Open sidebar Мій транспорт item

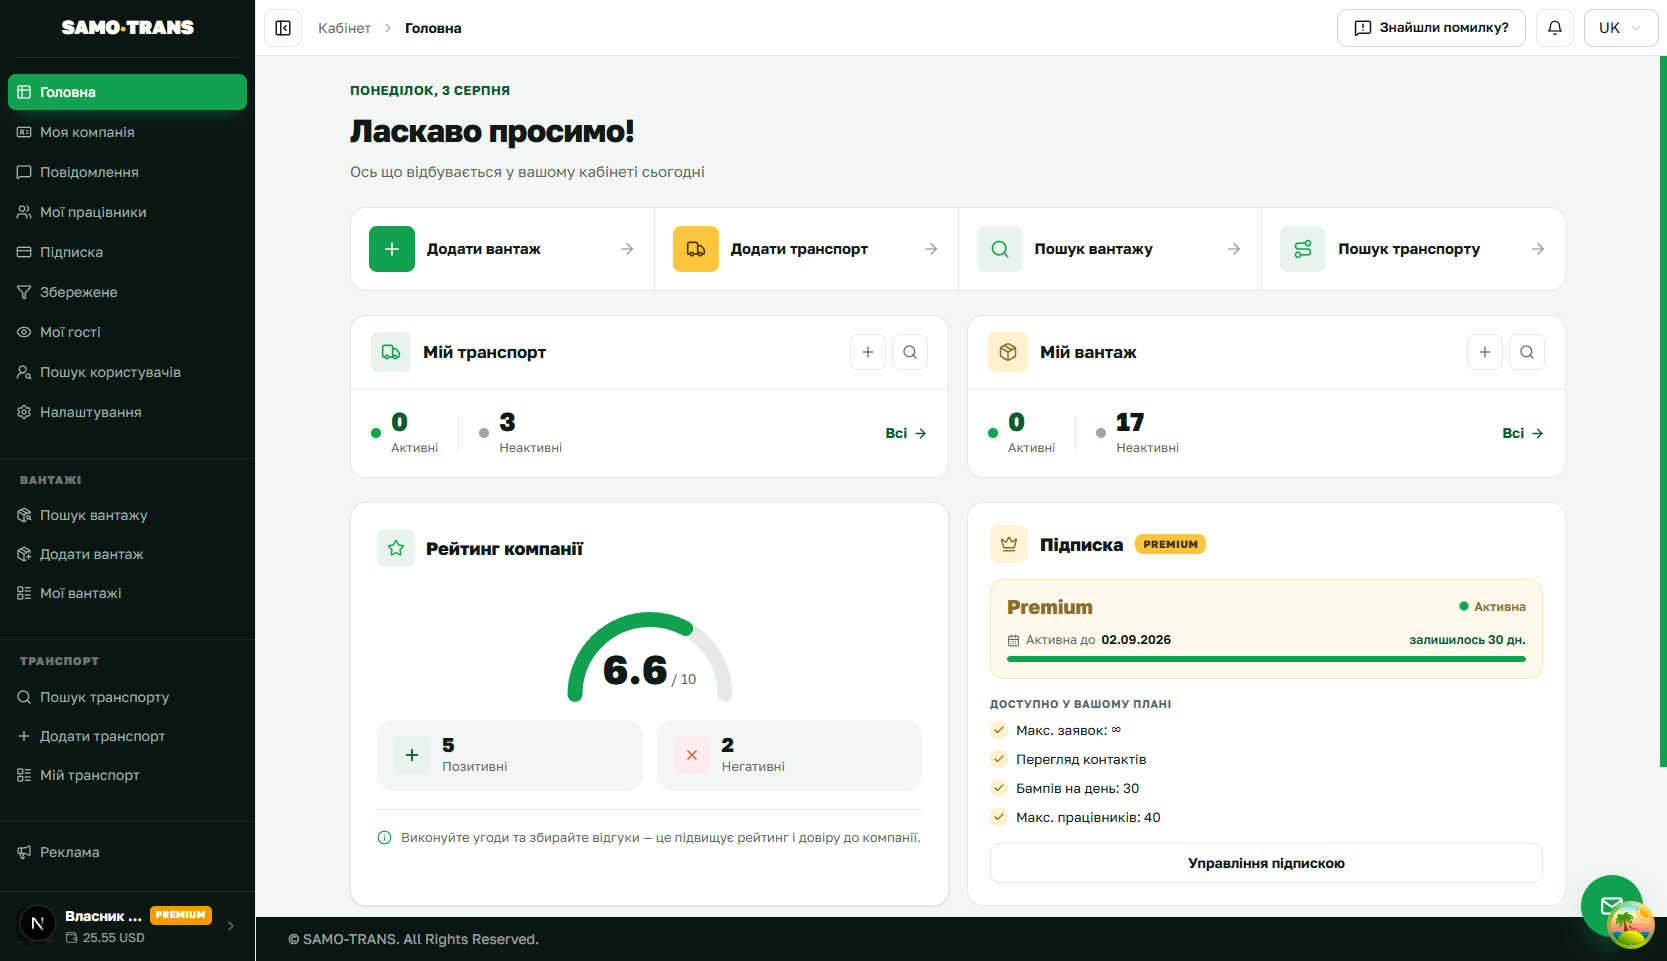click(x=127, y=775)
